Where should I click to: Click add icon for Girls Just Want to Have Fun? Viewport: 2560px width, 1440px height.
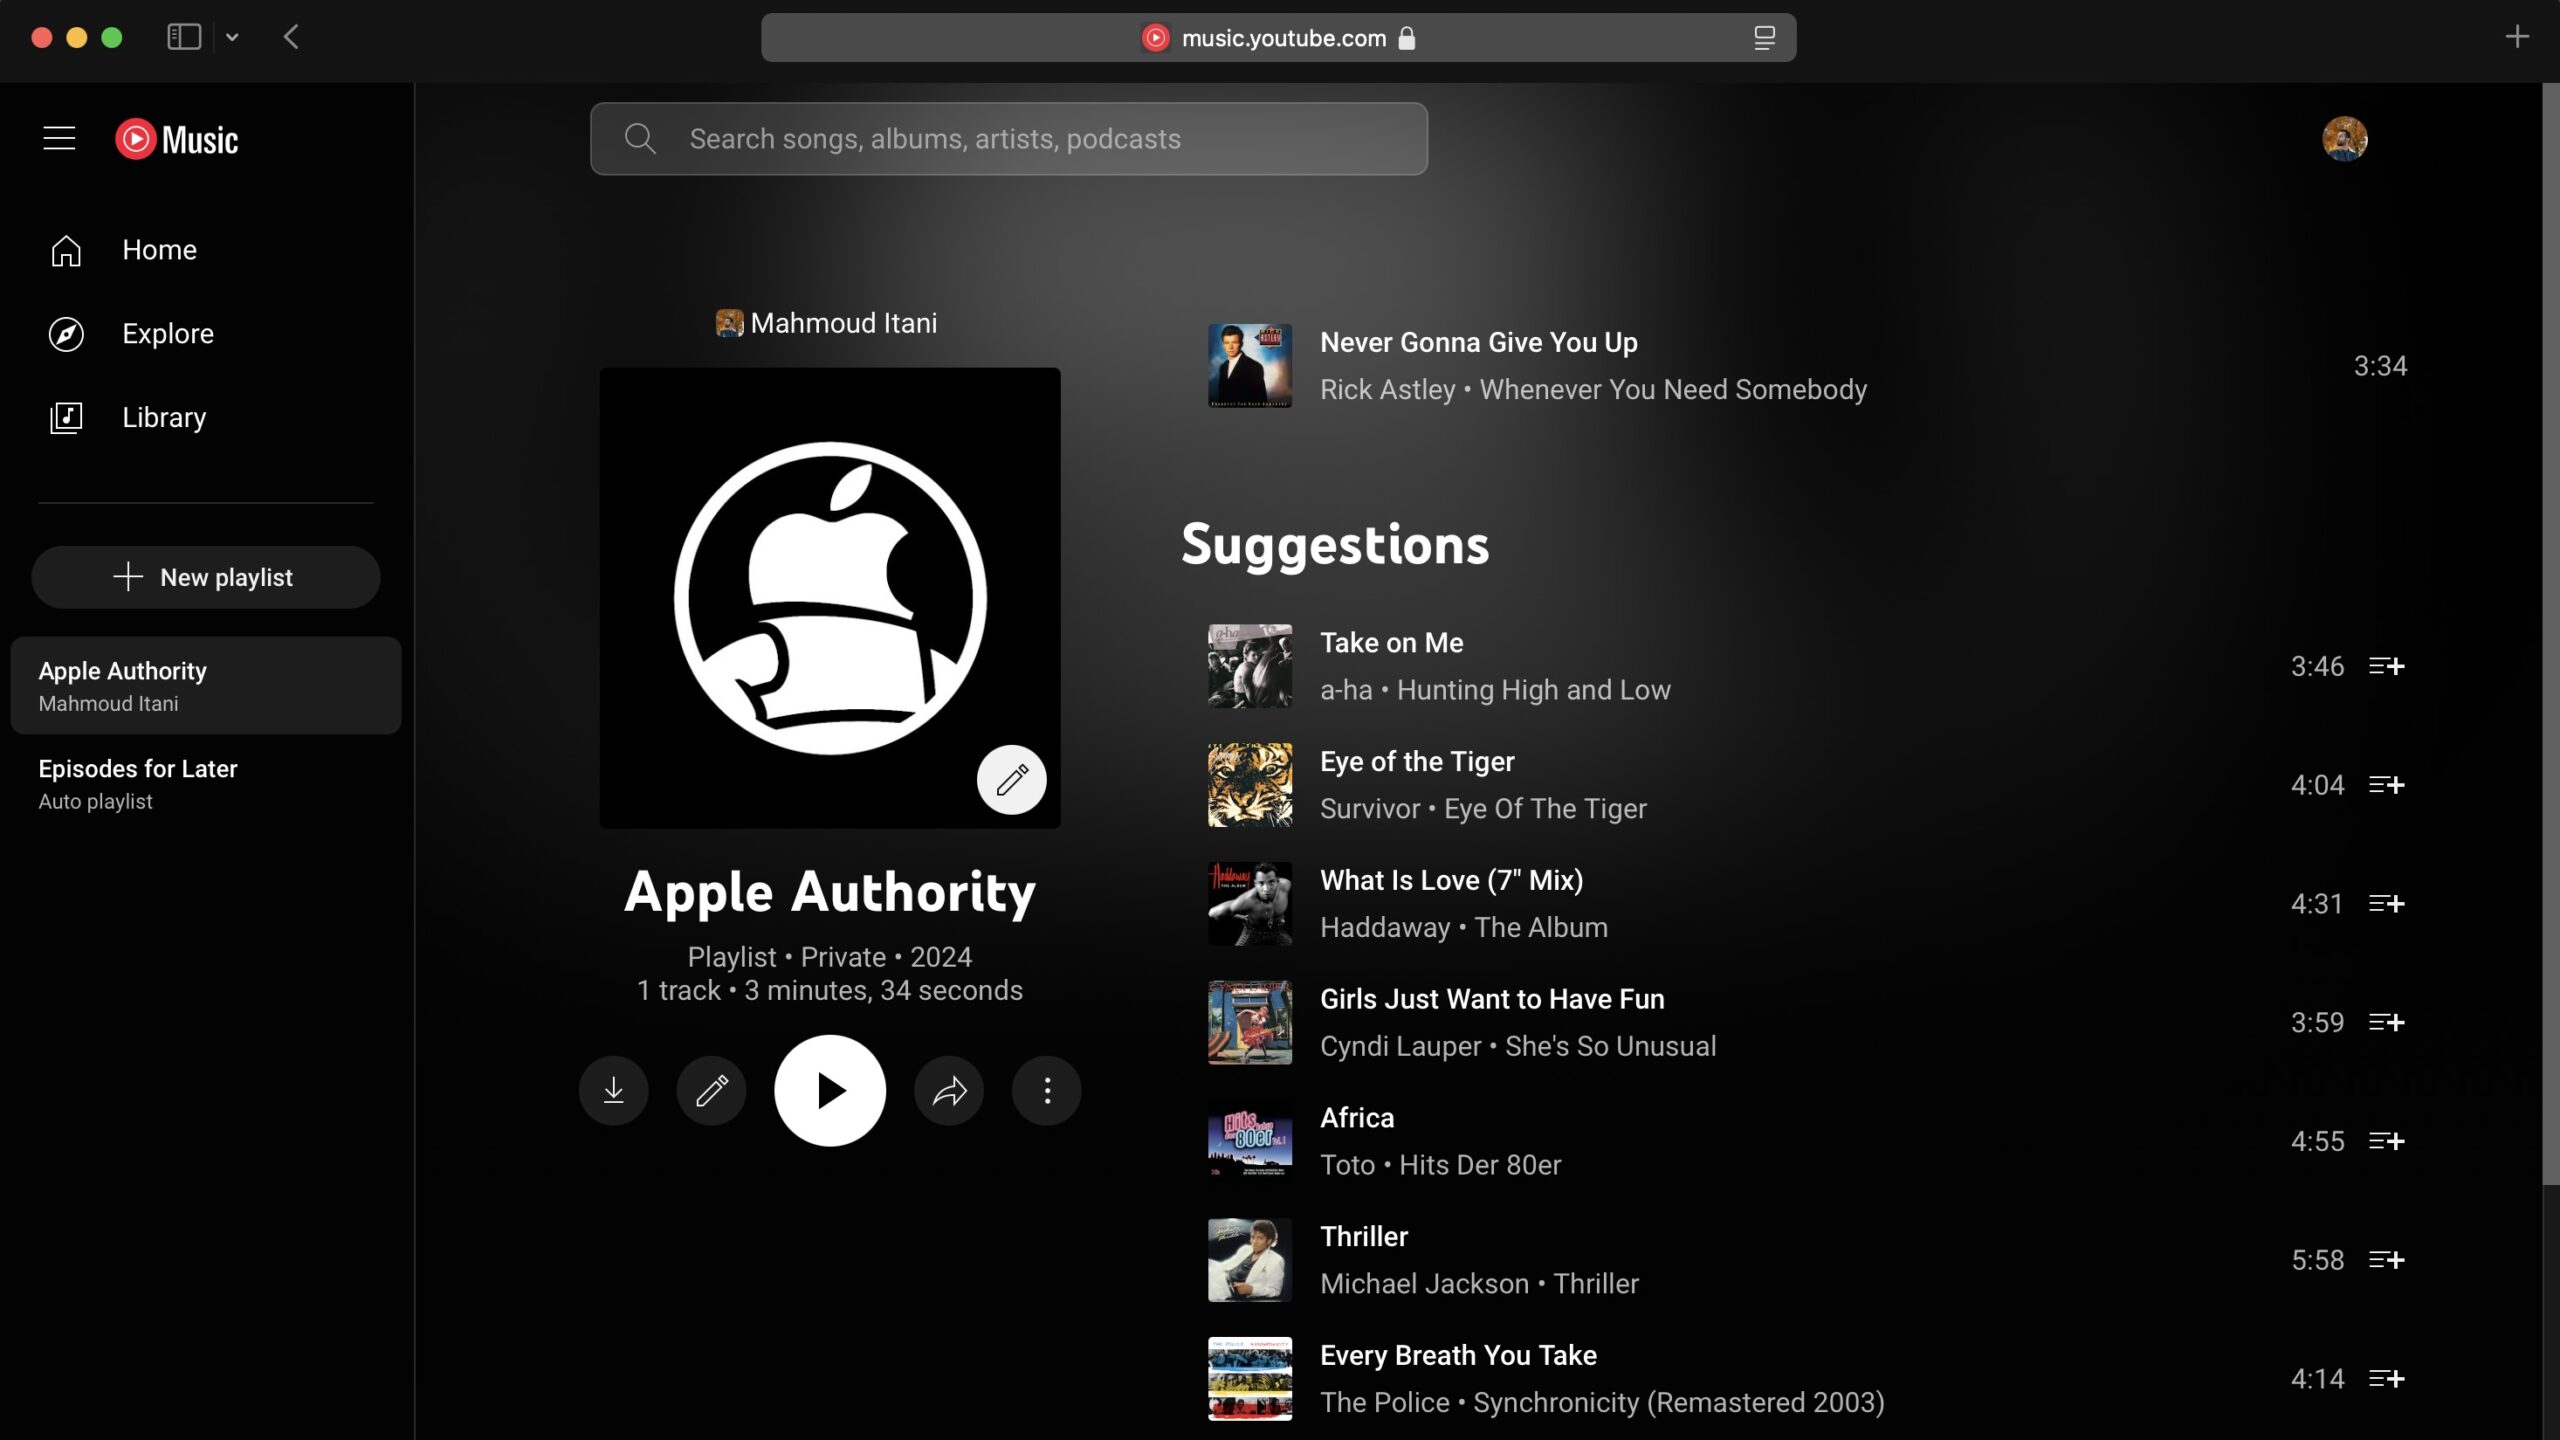2388,1022
